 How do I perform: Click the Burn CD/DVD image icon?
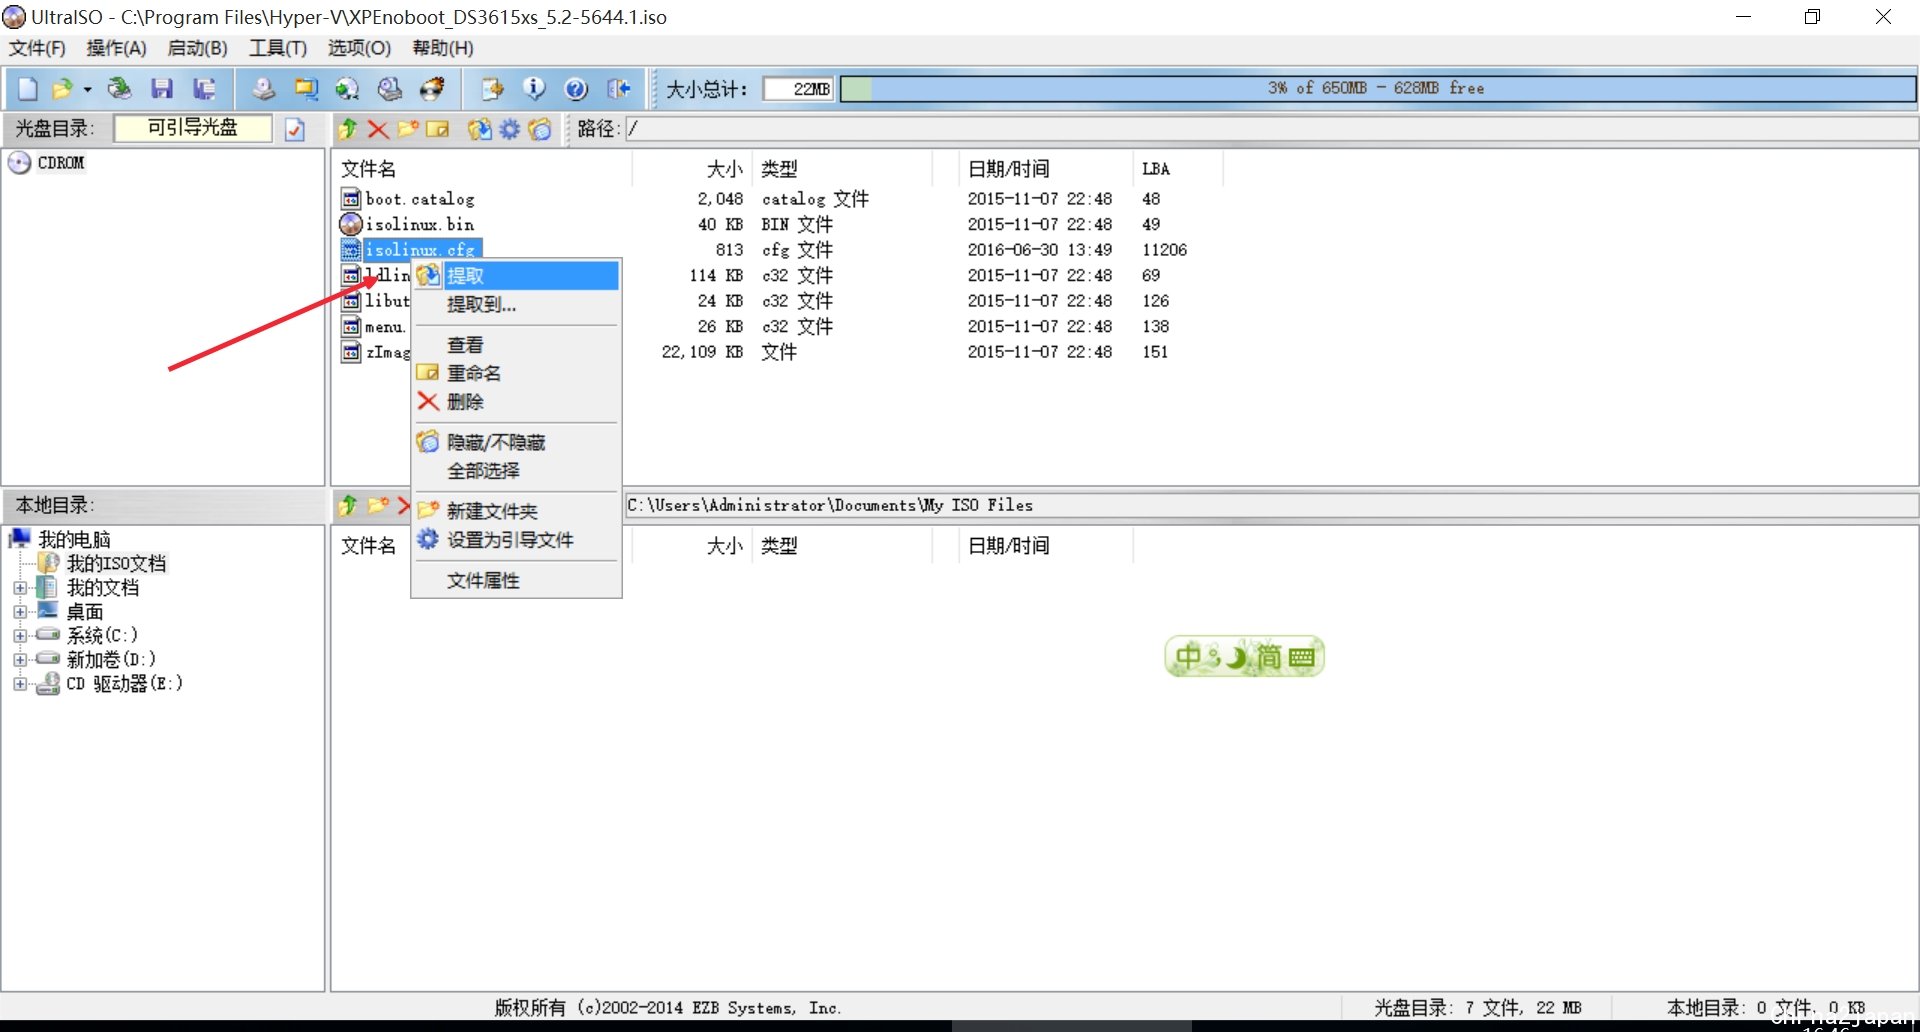tap(432, 89)
